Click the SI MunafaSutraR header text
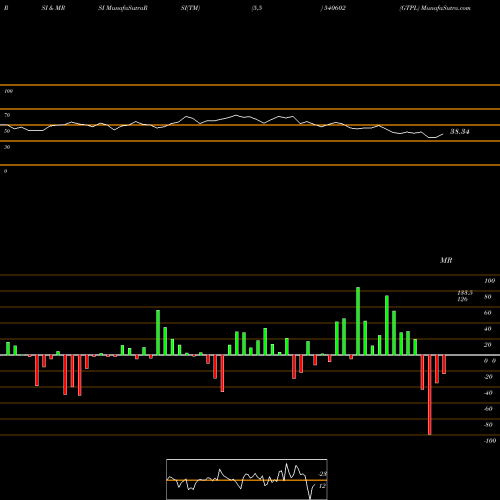 pyautogui.click(x=123, y=8)
